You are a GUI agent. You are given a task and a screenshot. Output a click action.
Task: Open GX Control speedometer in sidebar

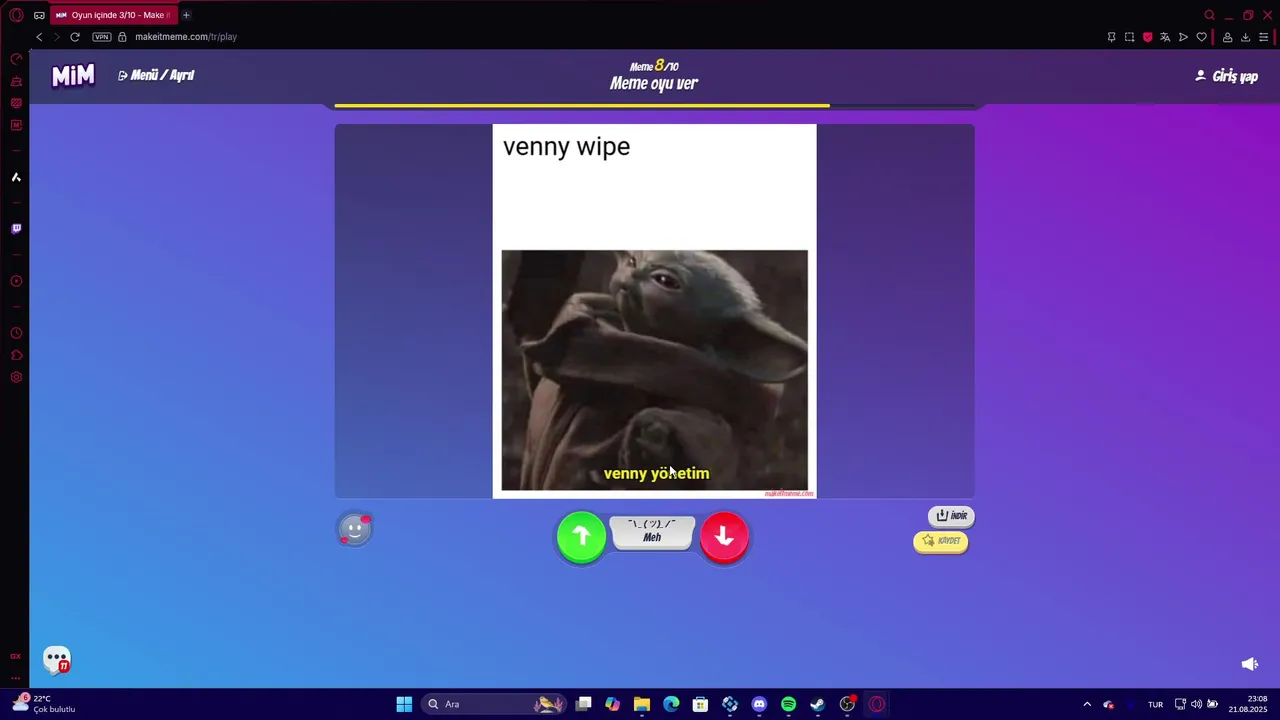(x=16, y=59)
